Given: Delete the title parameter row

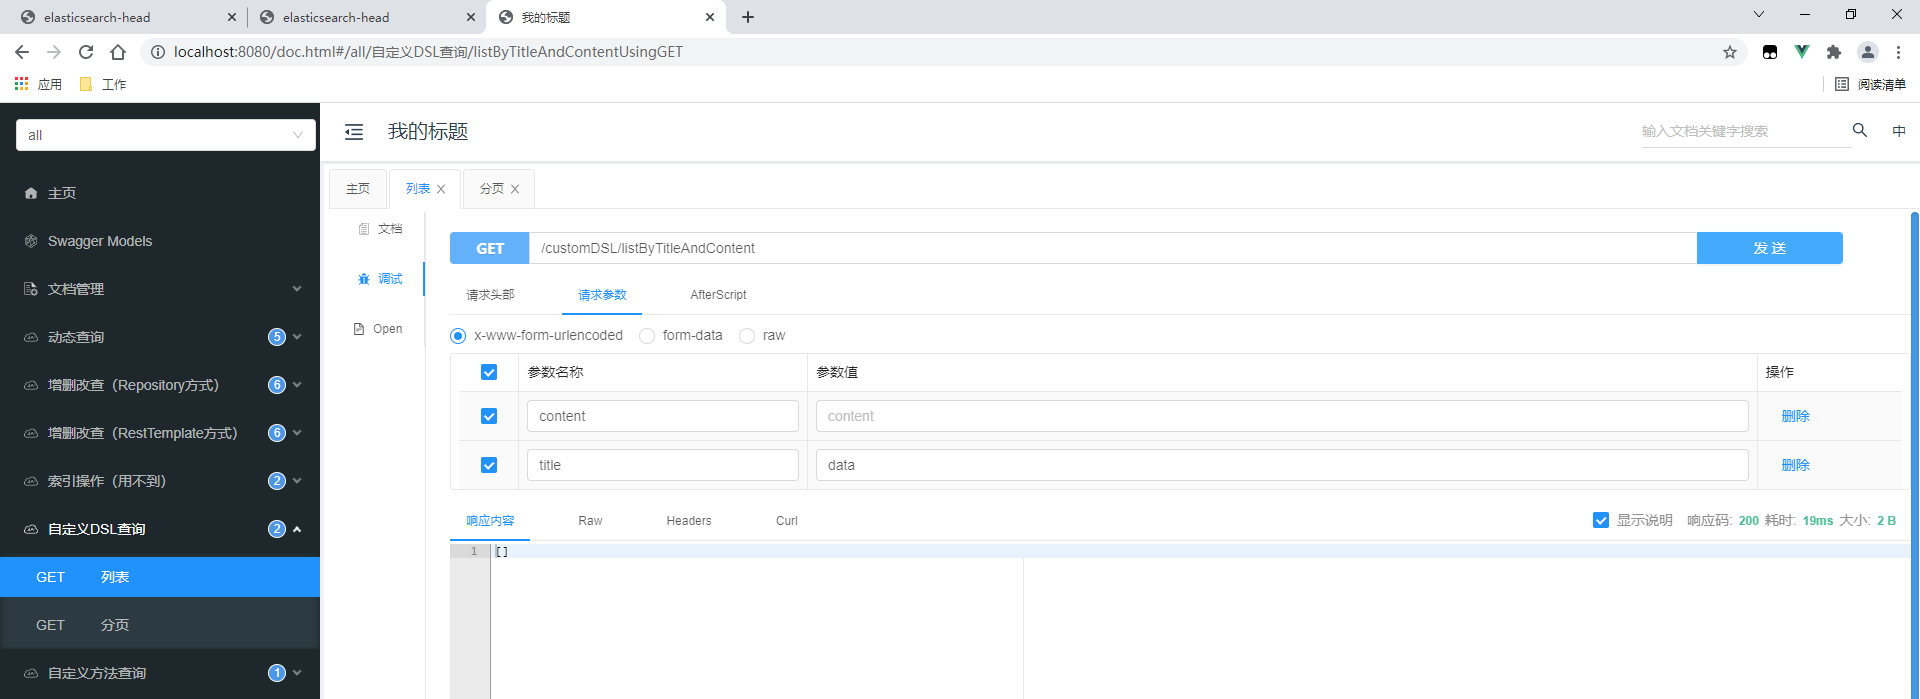Looking at the screenshot, I should pyautogui.click(x=1796, y=465).
